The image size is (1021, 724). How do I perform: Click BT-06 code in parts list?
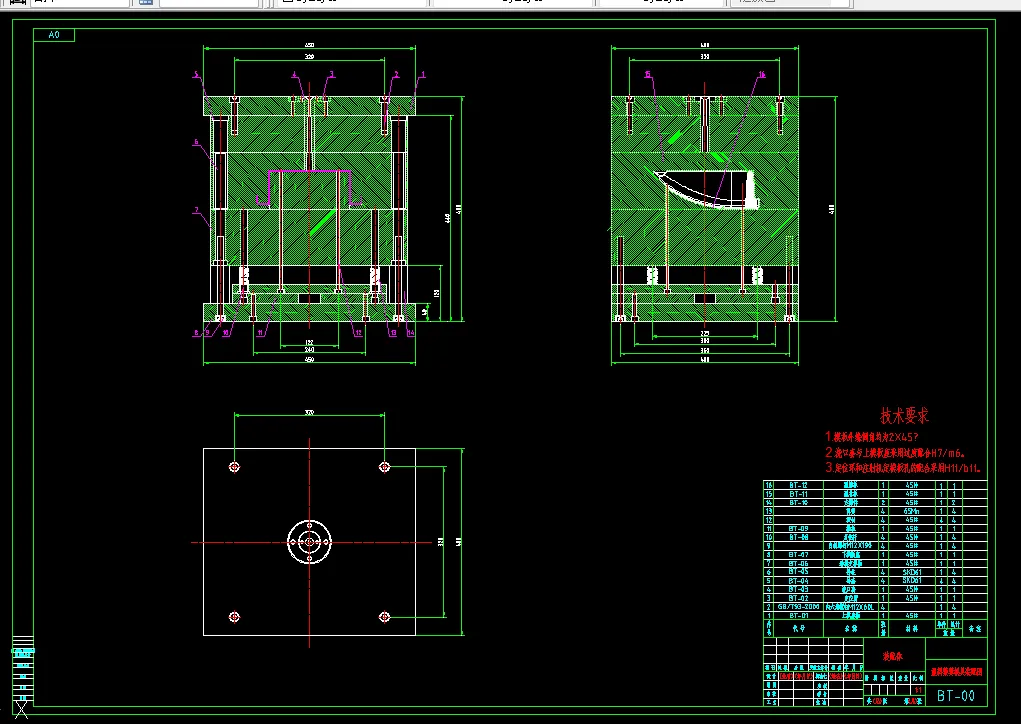[798, 563]
